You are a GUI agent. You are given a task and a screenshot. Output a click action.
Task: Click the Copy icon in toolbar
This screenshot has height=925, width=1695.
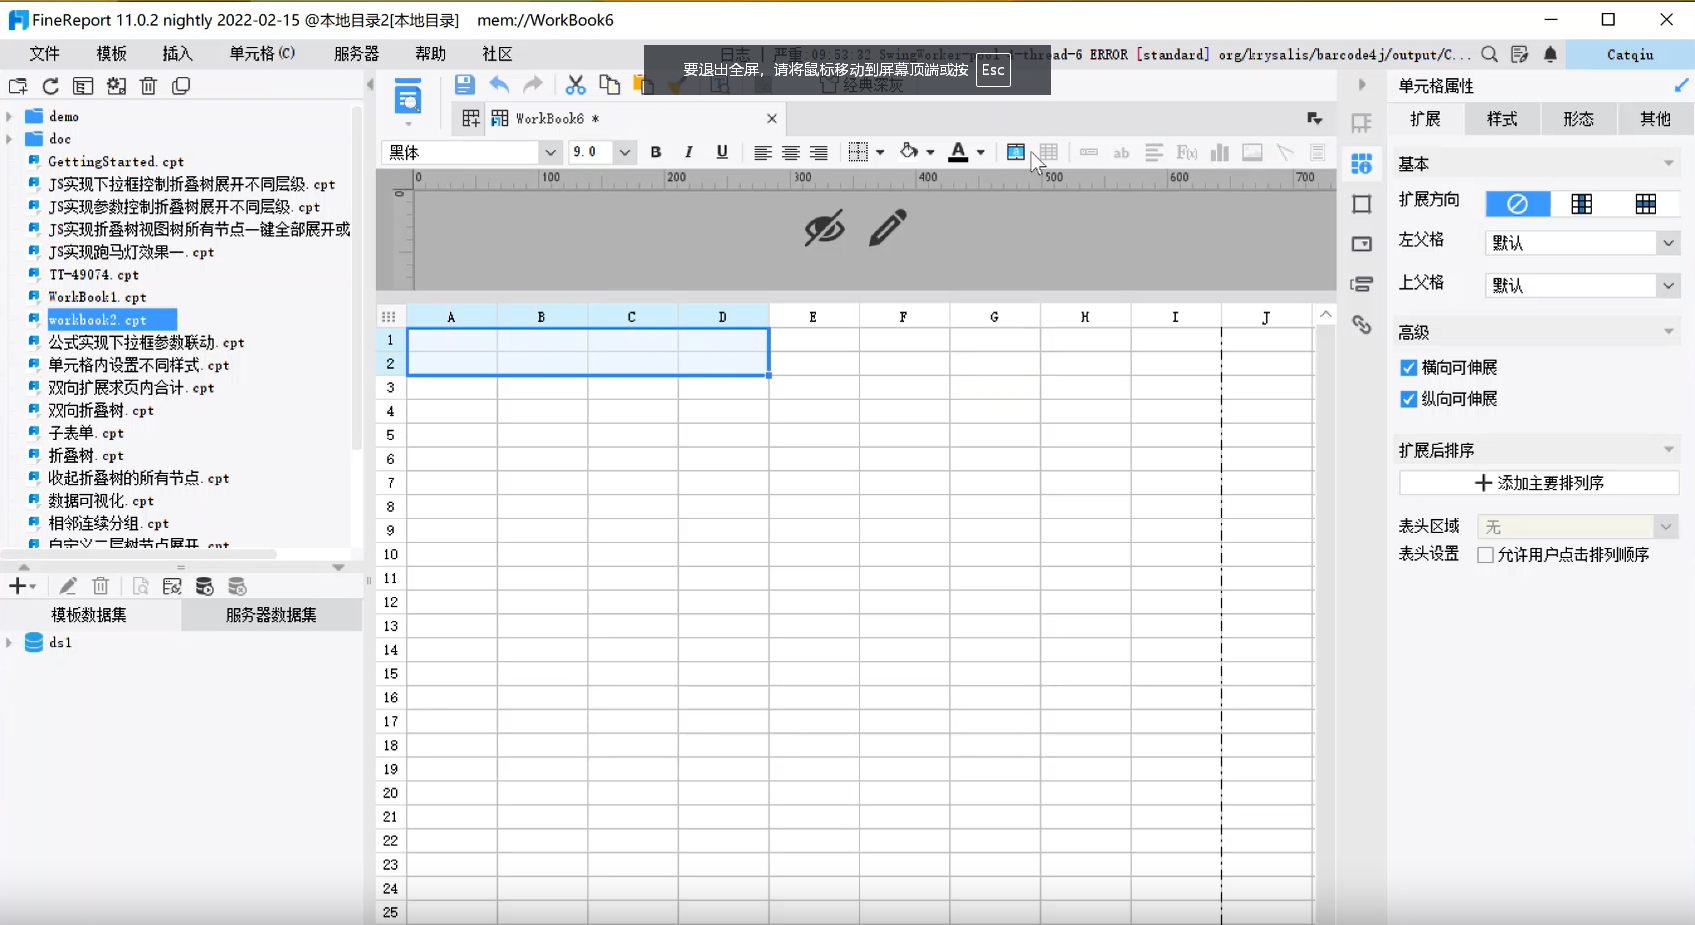point(609,85)
